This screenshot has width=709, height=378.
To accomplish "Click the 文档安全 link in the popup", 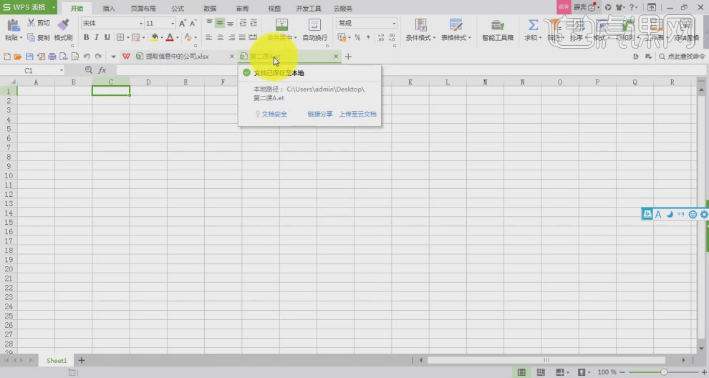I will [274, 114].
